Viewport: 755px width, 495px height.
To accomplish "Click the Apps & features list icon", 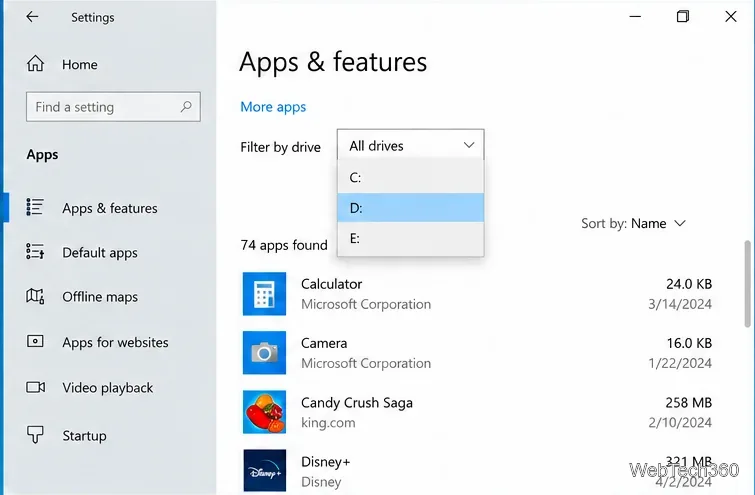I will pyautogui.click(x=35, y=207).
